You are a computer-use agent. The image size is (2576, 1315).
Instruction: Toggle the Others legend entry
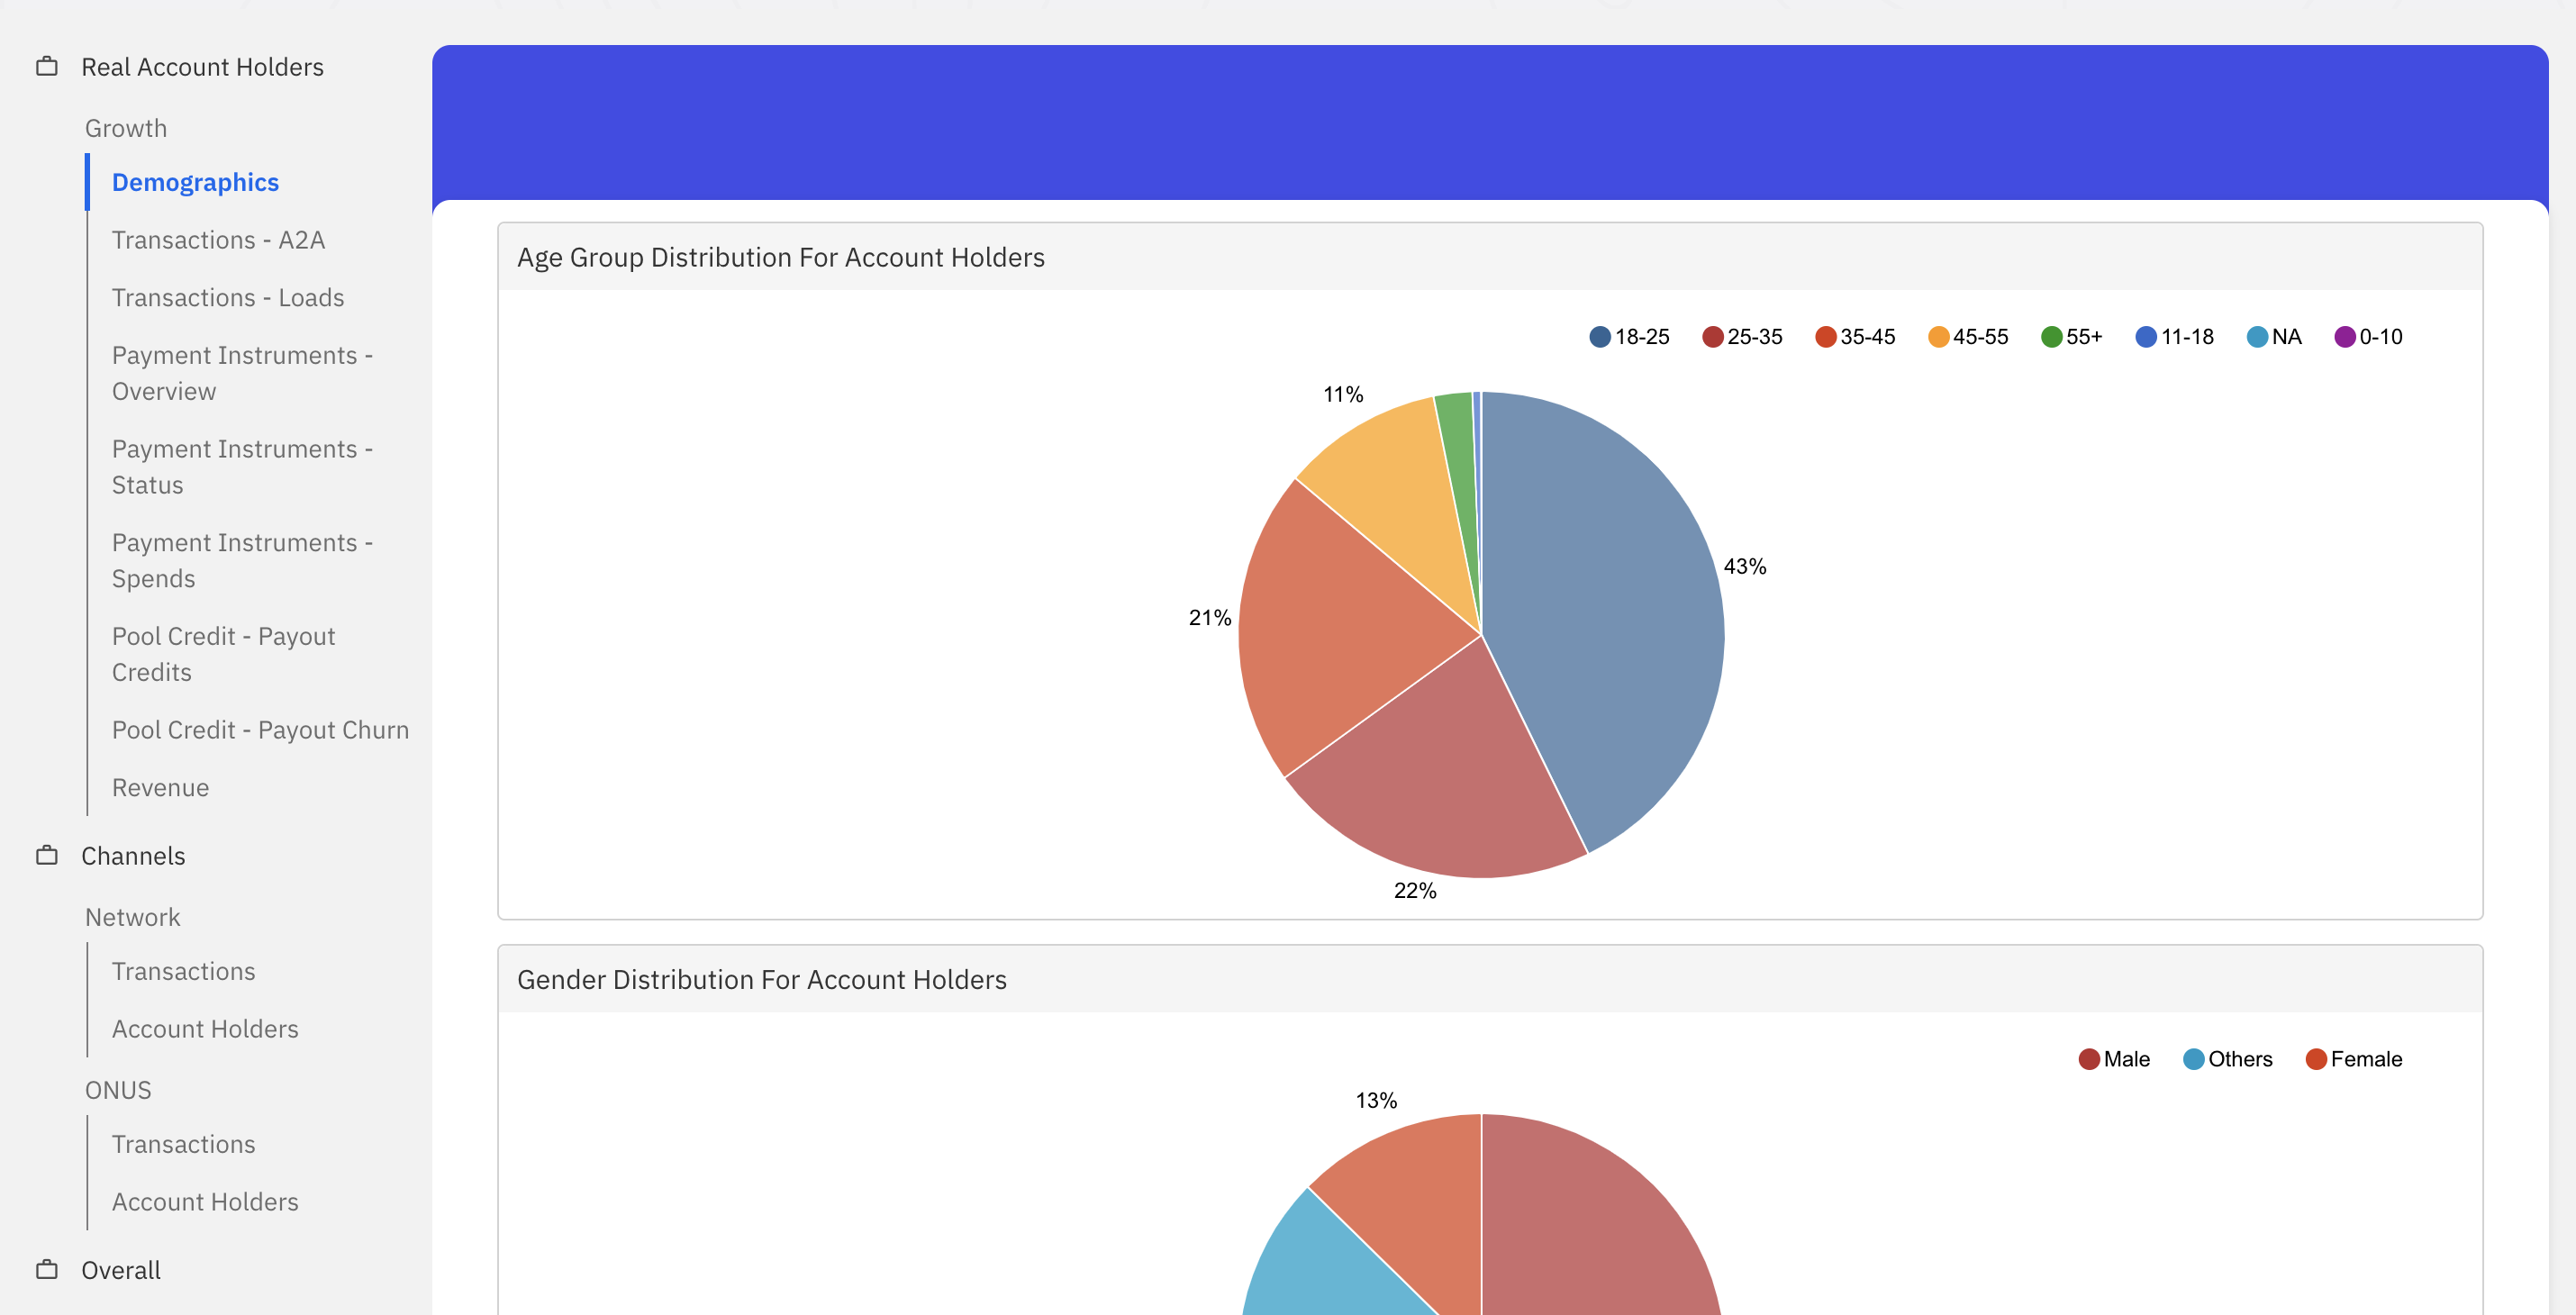(2228, 1059)
